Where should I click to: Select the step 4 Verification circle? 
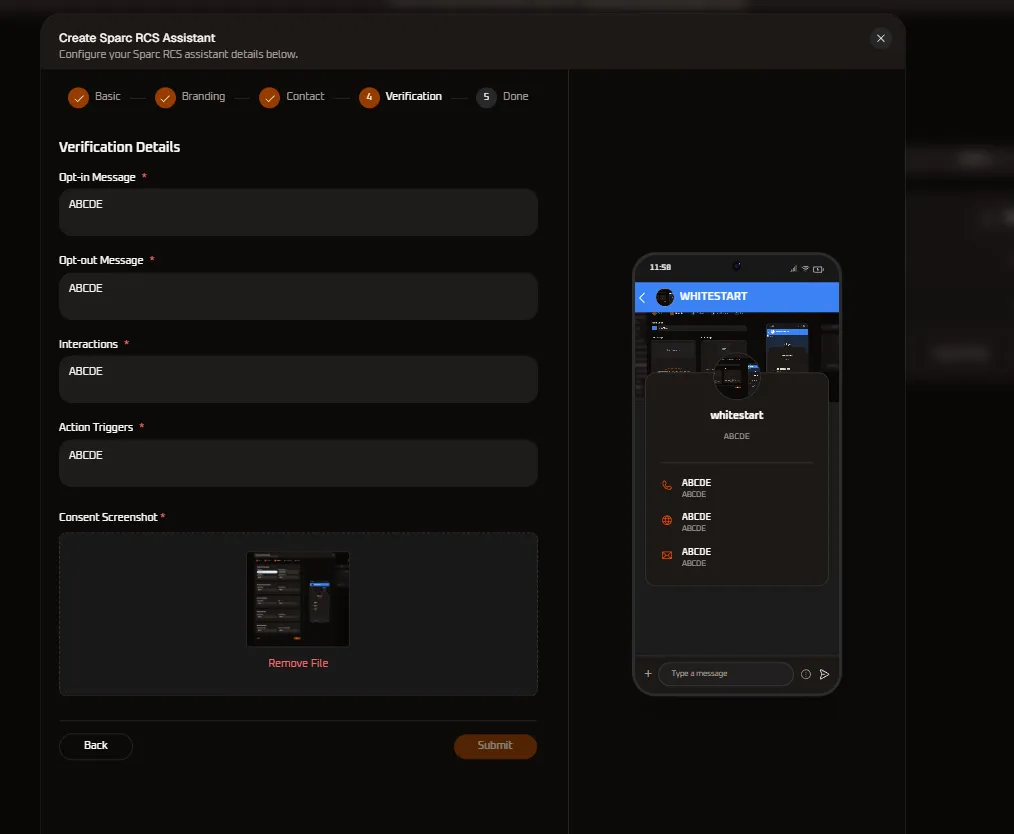[x=369, y=98]
